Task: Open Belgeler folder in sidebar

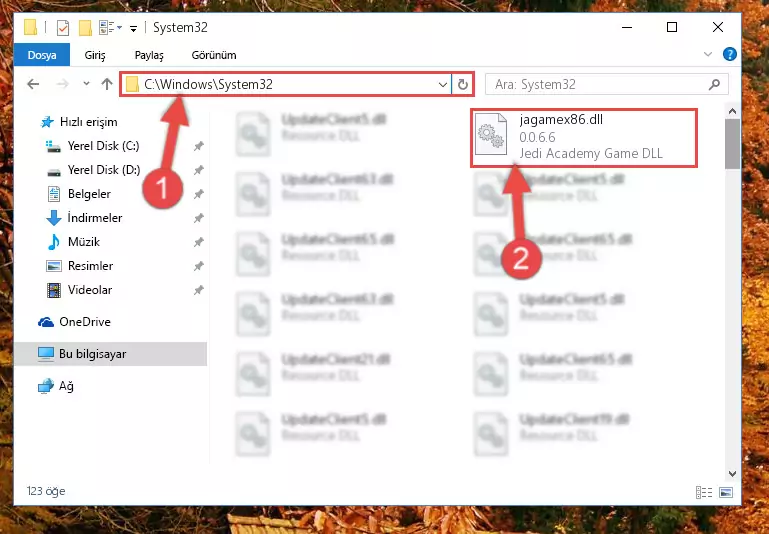Action: [x=89, y=194]
